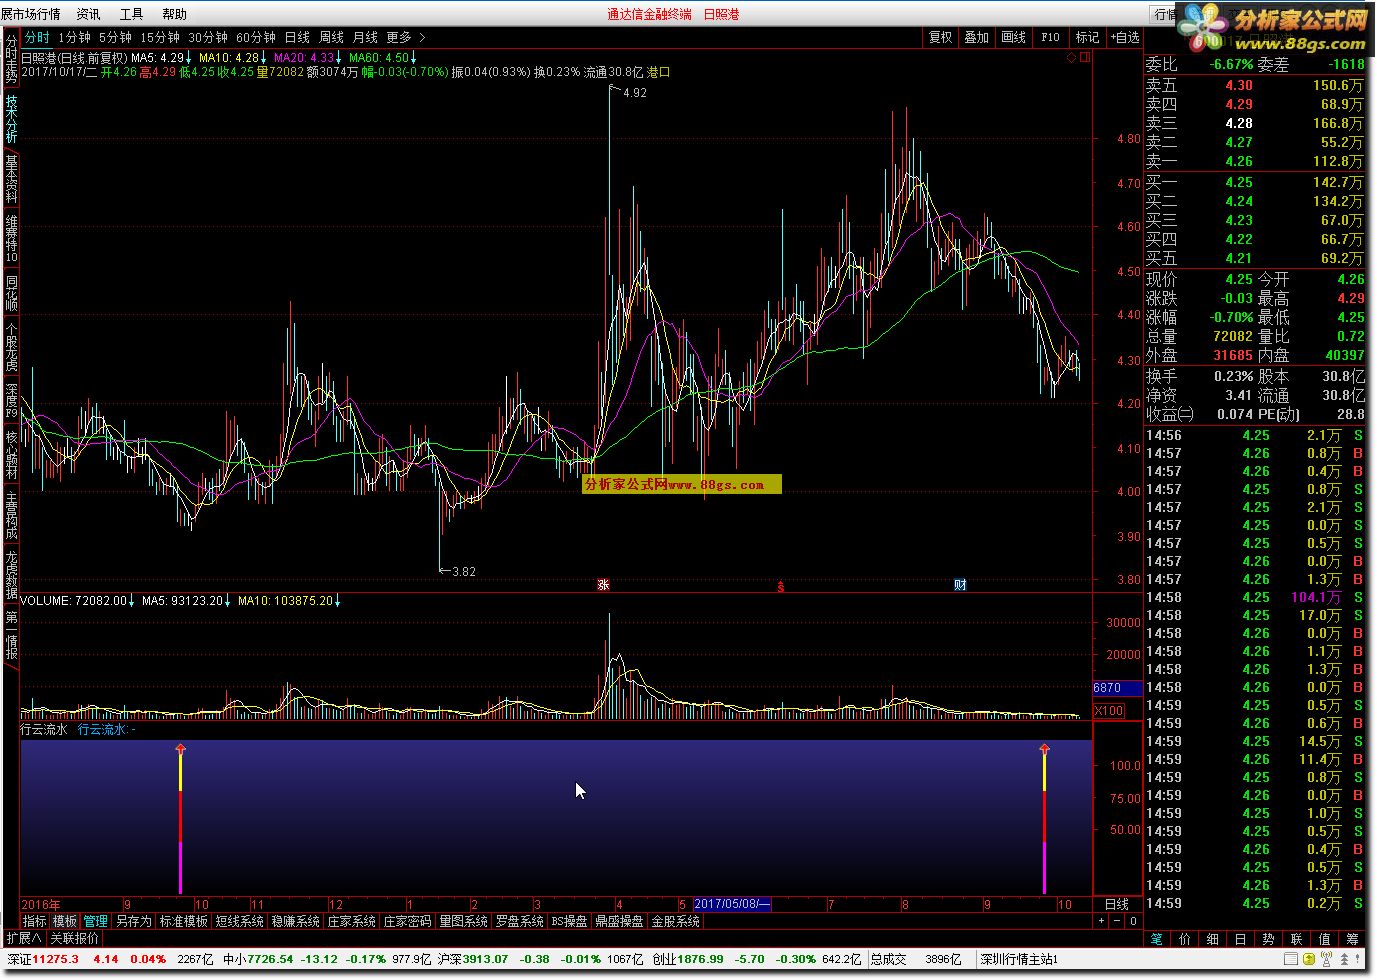Open the 分时走势 side tab
Screen dimensions: 1377x980
tap(11, 60)
